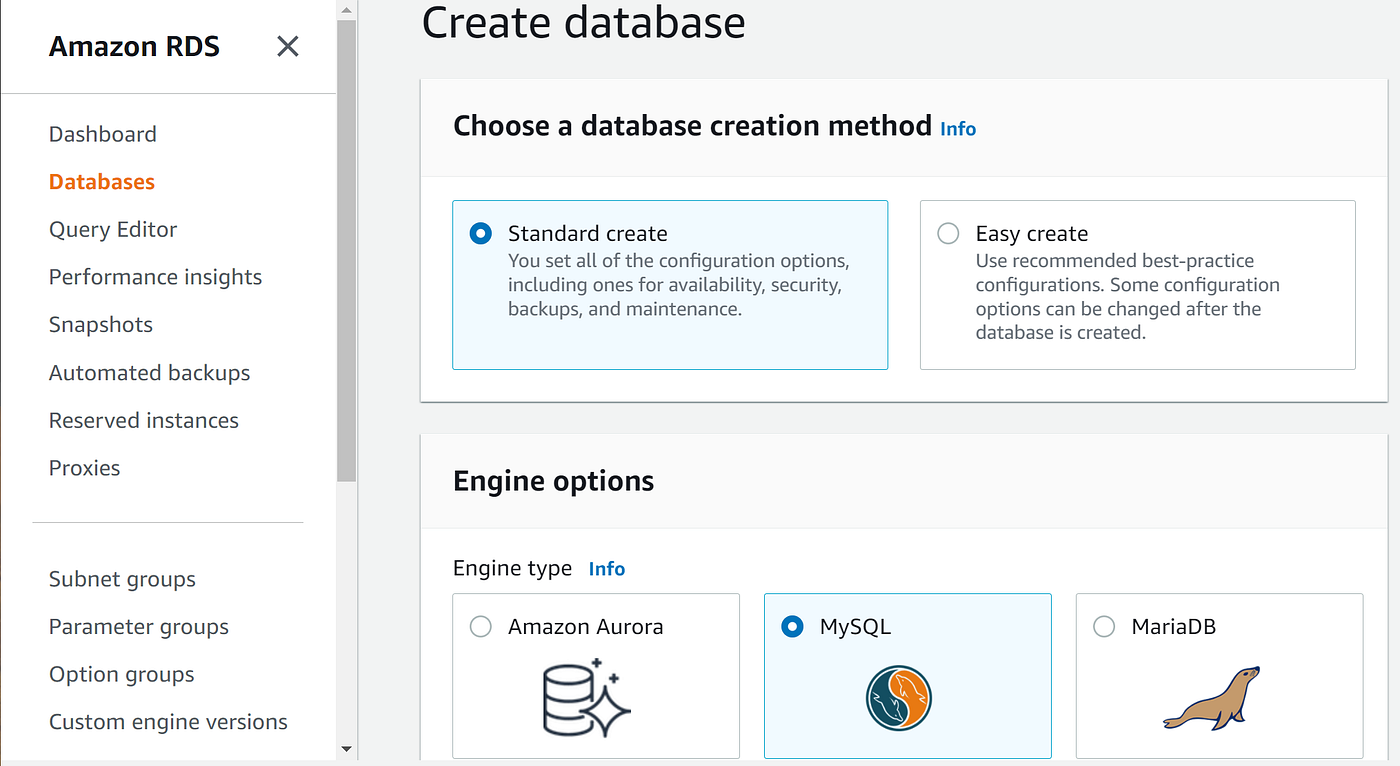The width and height of the screenshot is (1400, 766).
Task: Open Parameter groups
Action: (138, 627)
